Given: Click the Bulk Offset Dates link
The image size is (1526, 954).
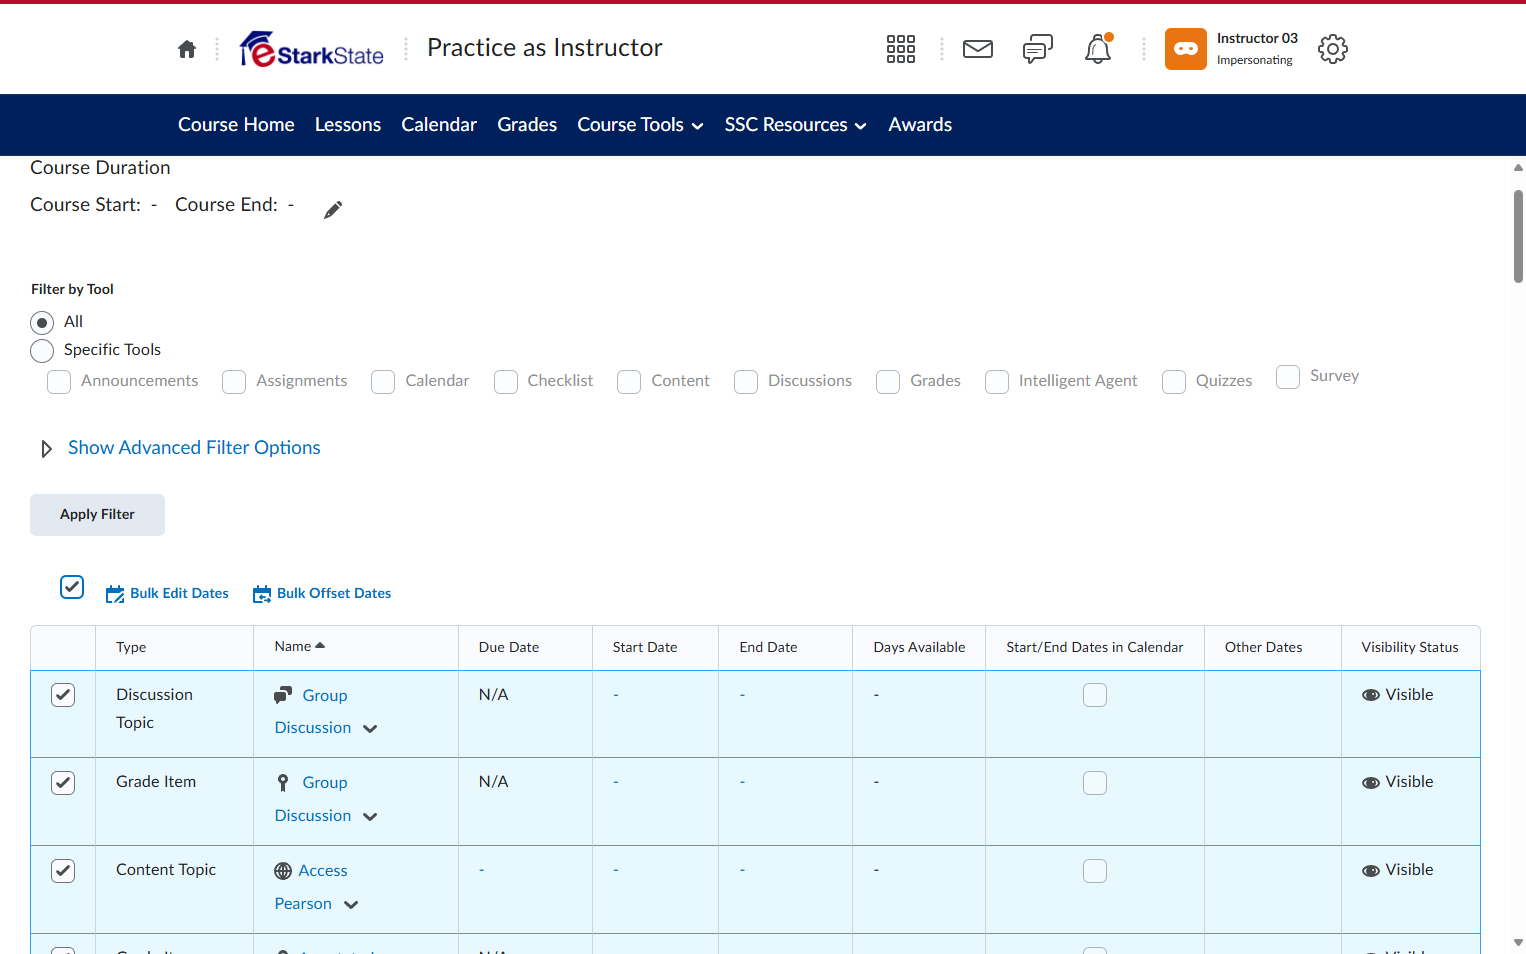Looking at the screenshot, I should point(334,593).
